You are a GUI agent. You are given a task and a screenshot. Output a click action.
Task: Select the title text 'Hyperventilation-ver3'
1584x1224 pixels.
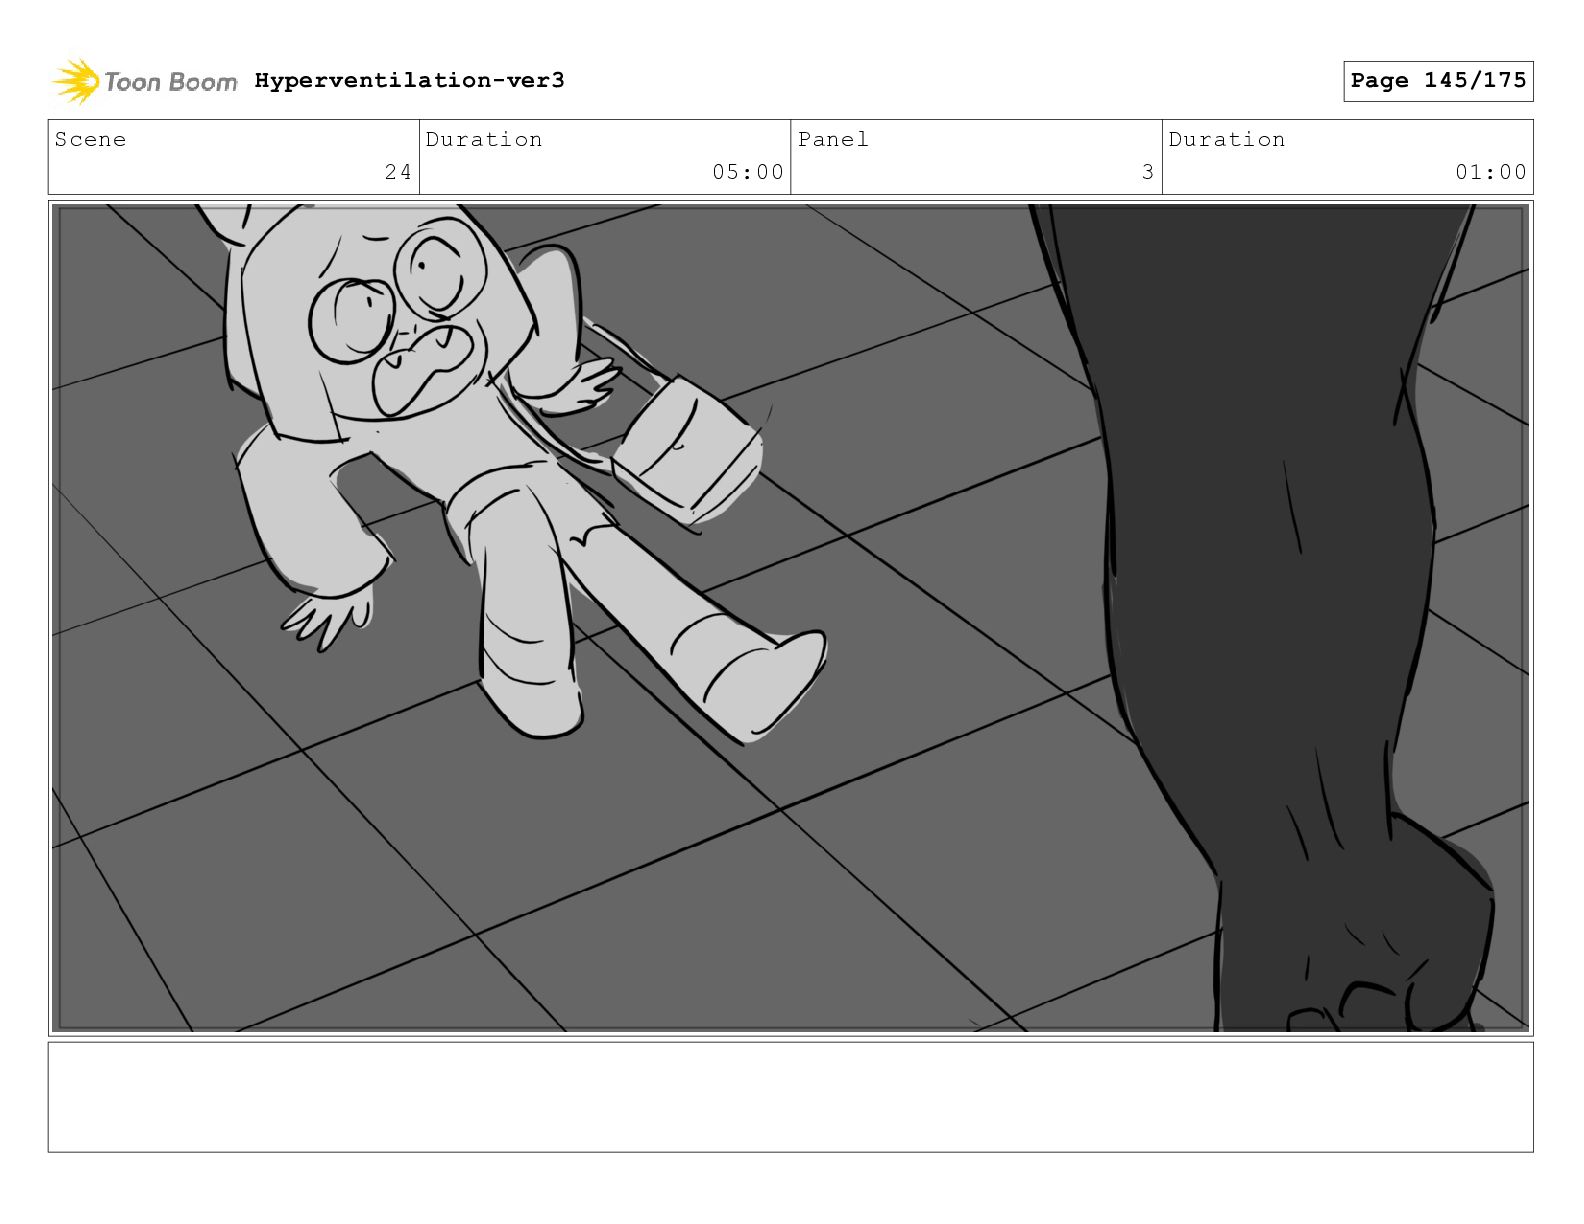tap(409, 80)
